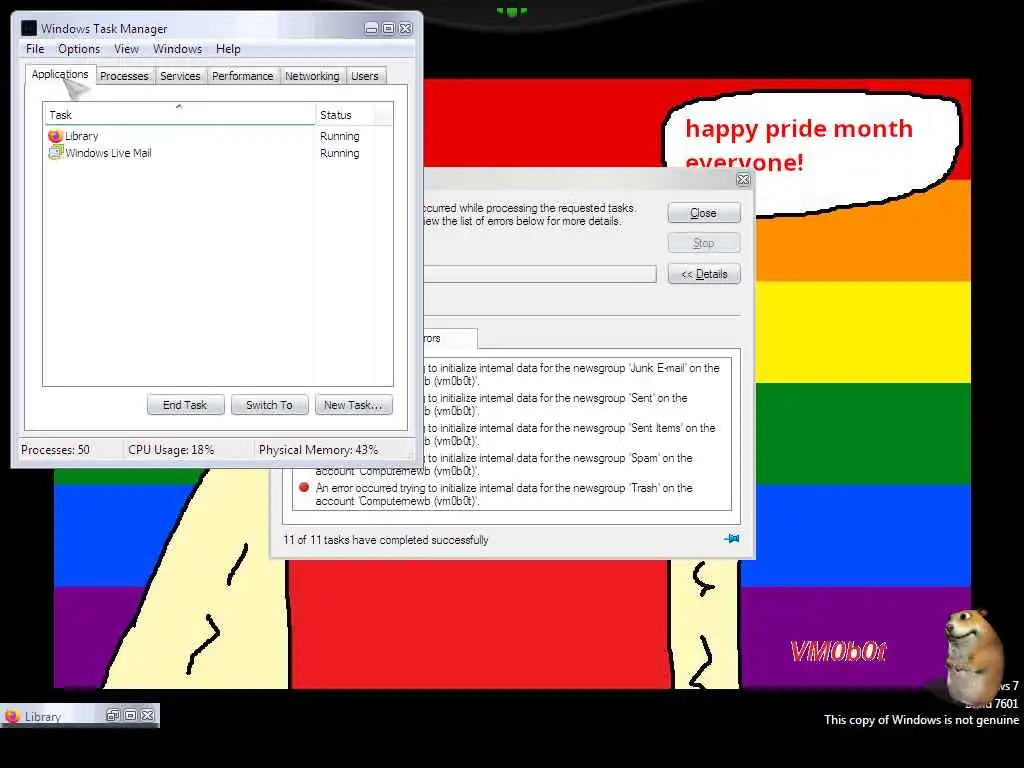Screen dimensions: 1024x768
Task: Close the Windows Task Manager window
Action: [x=406, y=28]
